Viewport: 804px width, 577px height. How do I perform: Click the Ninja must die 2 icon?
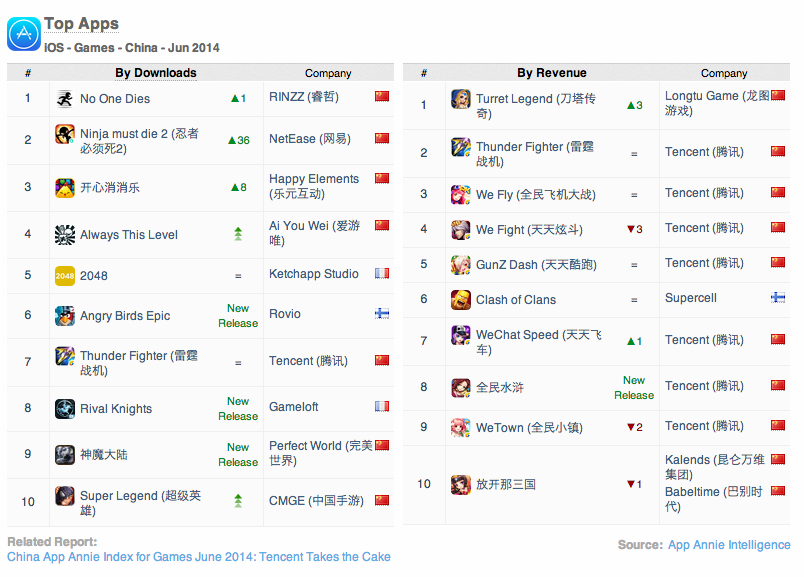(65, 134)
